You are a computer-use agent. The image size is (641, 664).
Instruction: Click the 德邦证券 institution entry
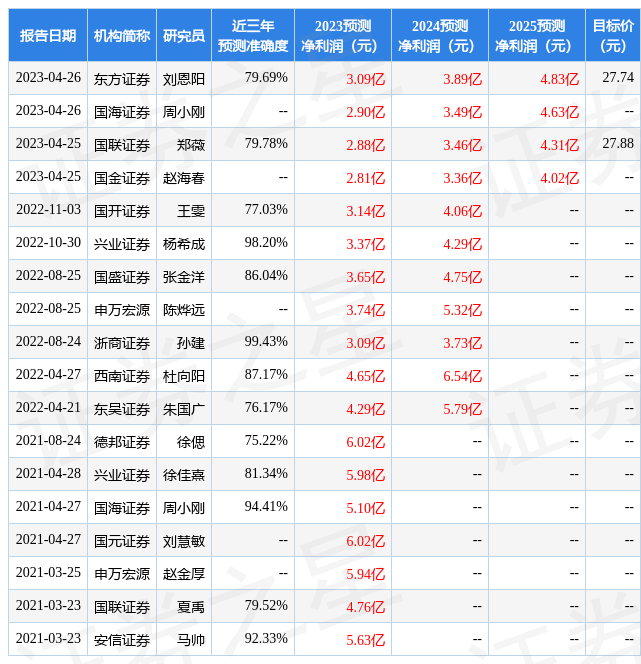[x=122, y=441]
